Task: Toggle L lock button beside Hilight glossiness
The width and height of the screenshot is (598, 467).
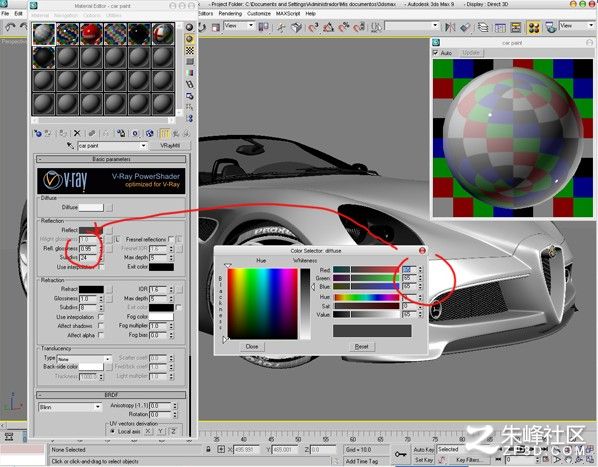Action: (117, 239)
